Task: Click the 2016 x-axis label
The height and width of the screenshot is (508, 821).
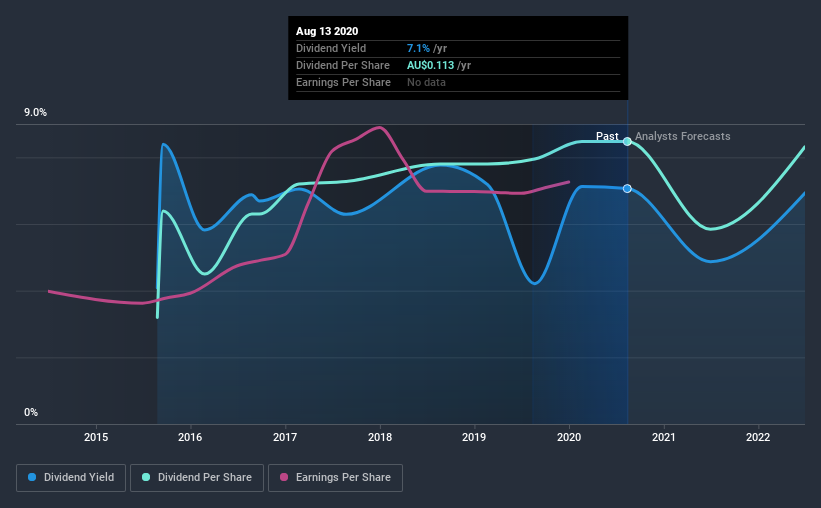Action: pyautogui.click(x=190, y=437)
